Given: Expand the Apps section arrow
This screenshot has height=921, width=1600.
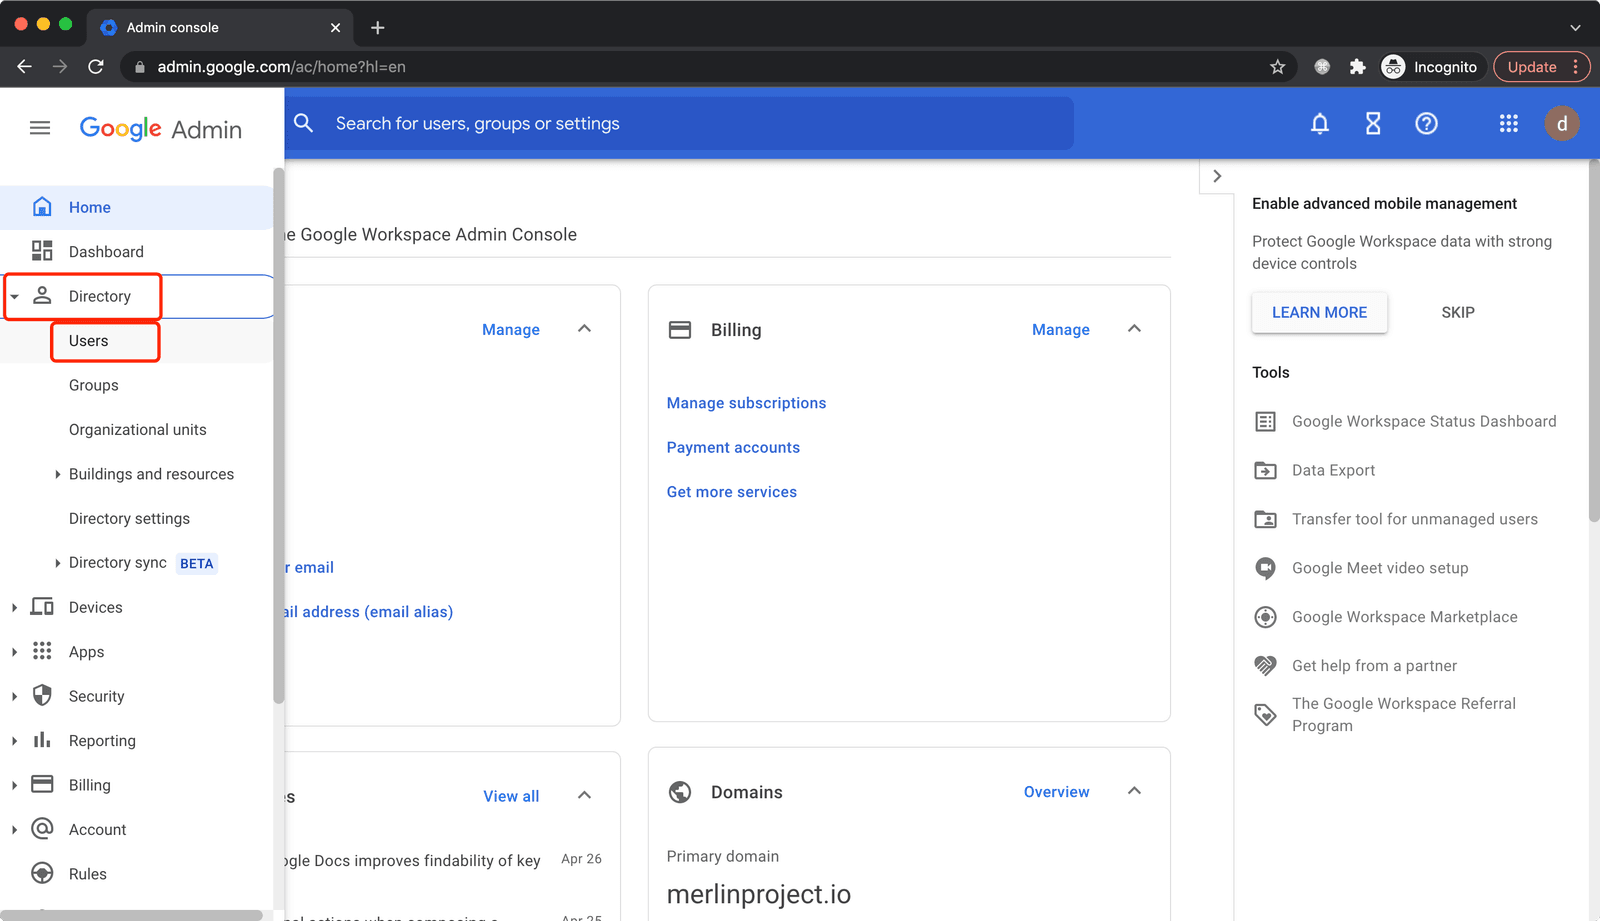Looking at the screenshot, I should coord(14,652).
